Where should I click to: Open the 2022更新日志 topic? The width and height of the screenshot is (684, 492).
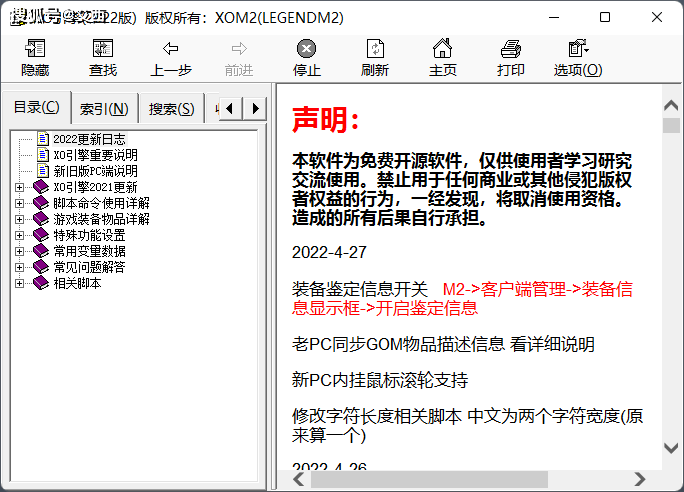point(89,139)
